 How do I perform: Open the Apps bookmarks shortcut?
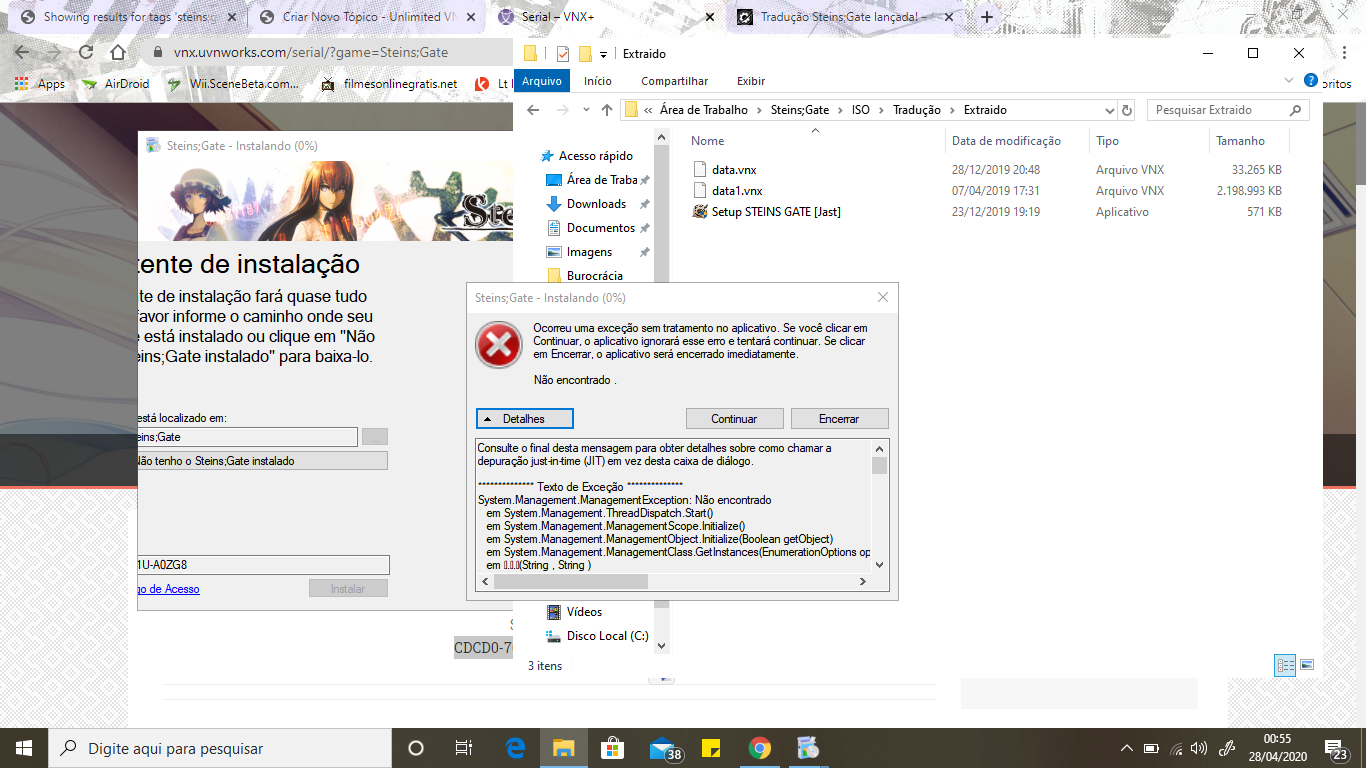click(40, 84)
